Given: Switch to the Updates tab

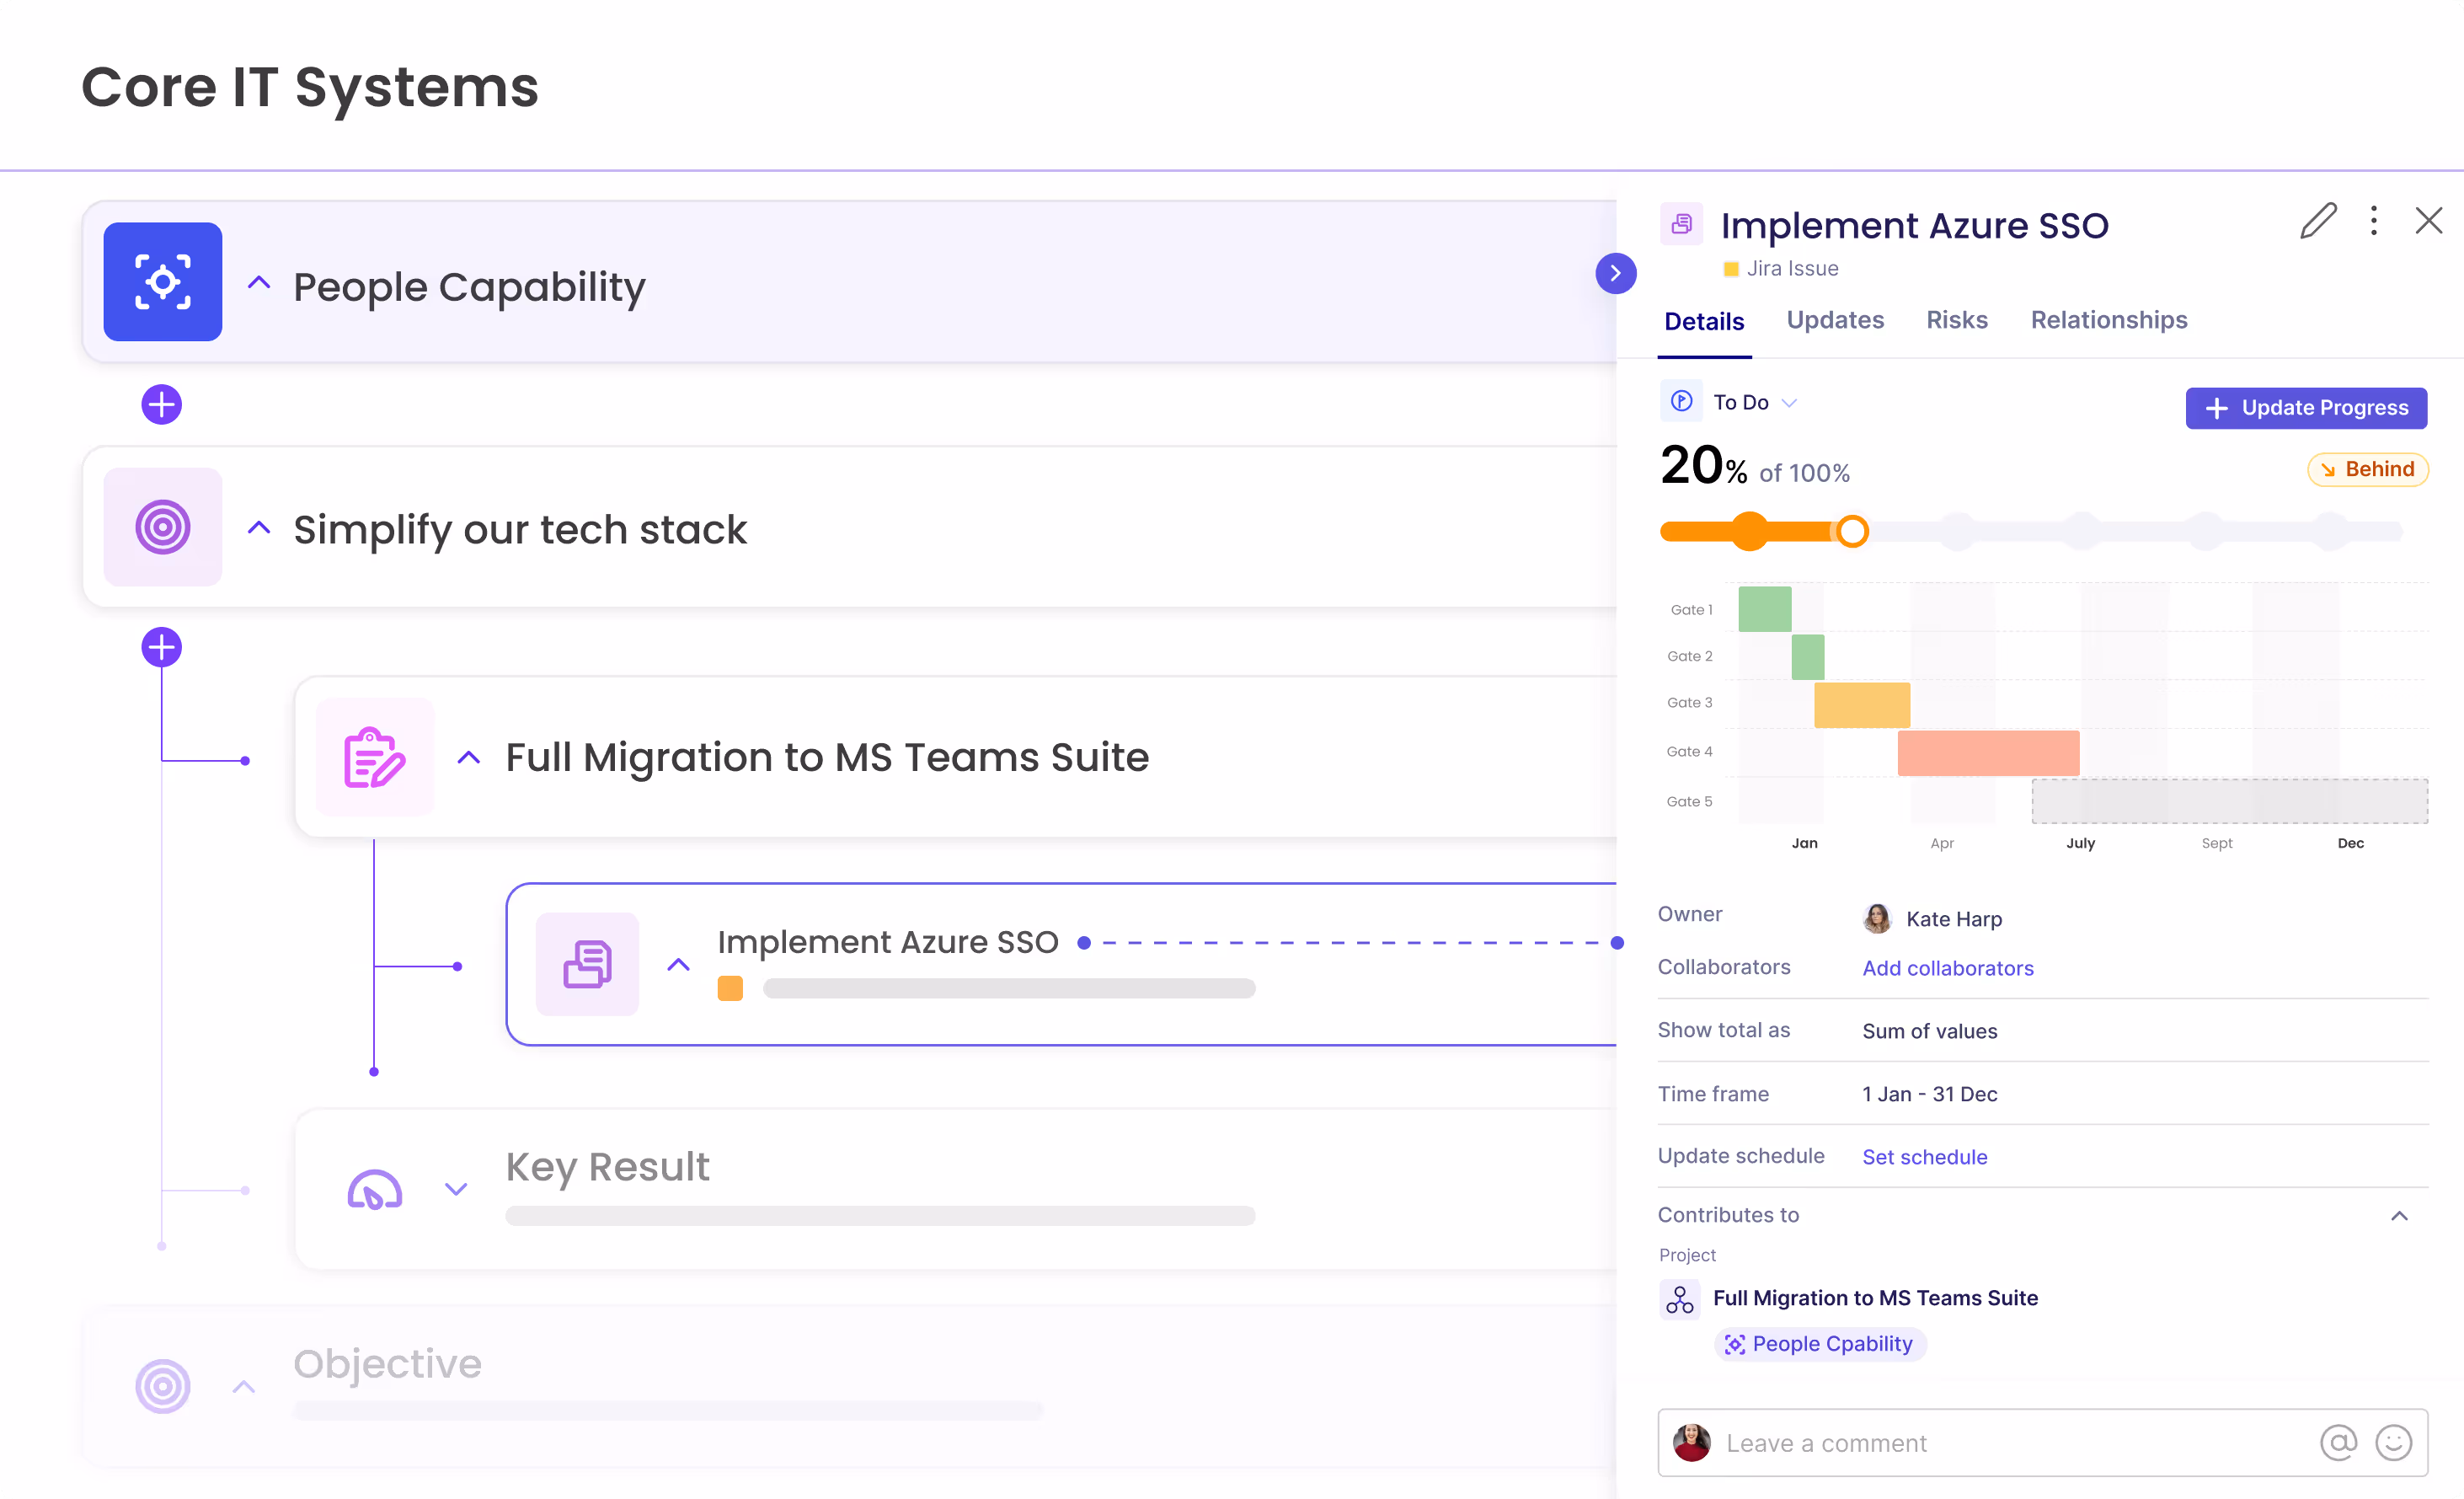Looking at the screenshot, I should pyautogui.click(x=1835, y=320).
